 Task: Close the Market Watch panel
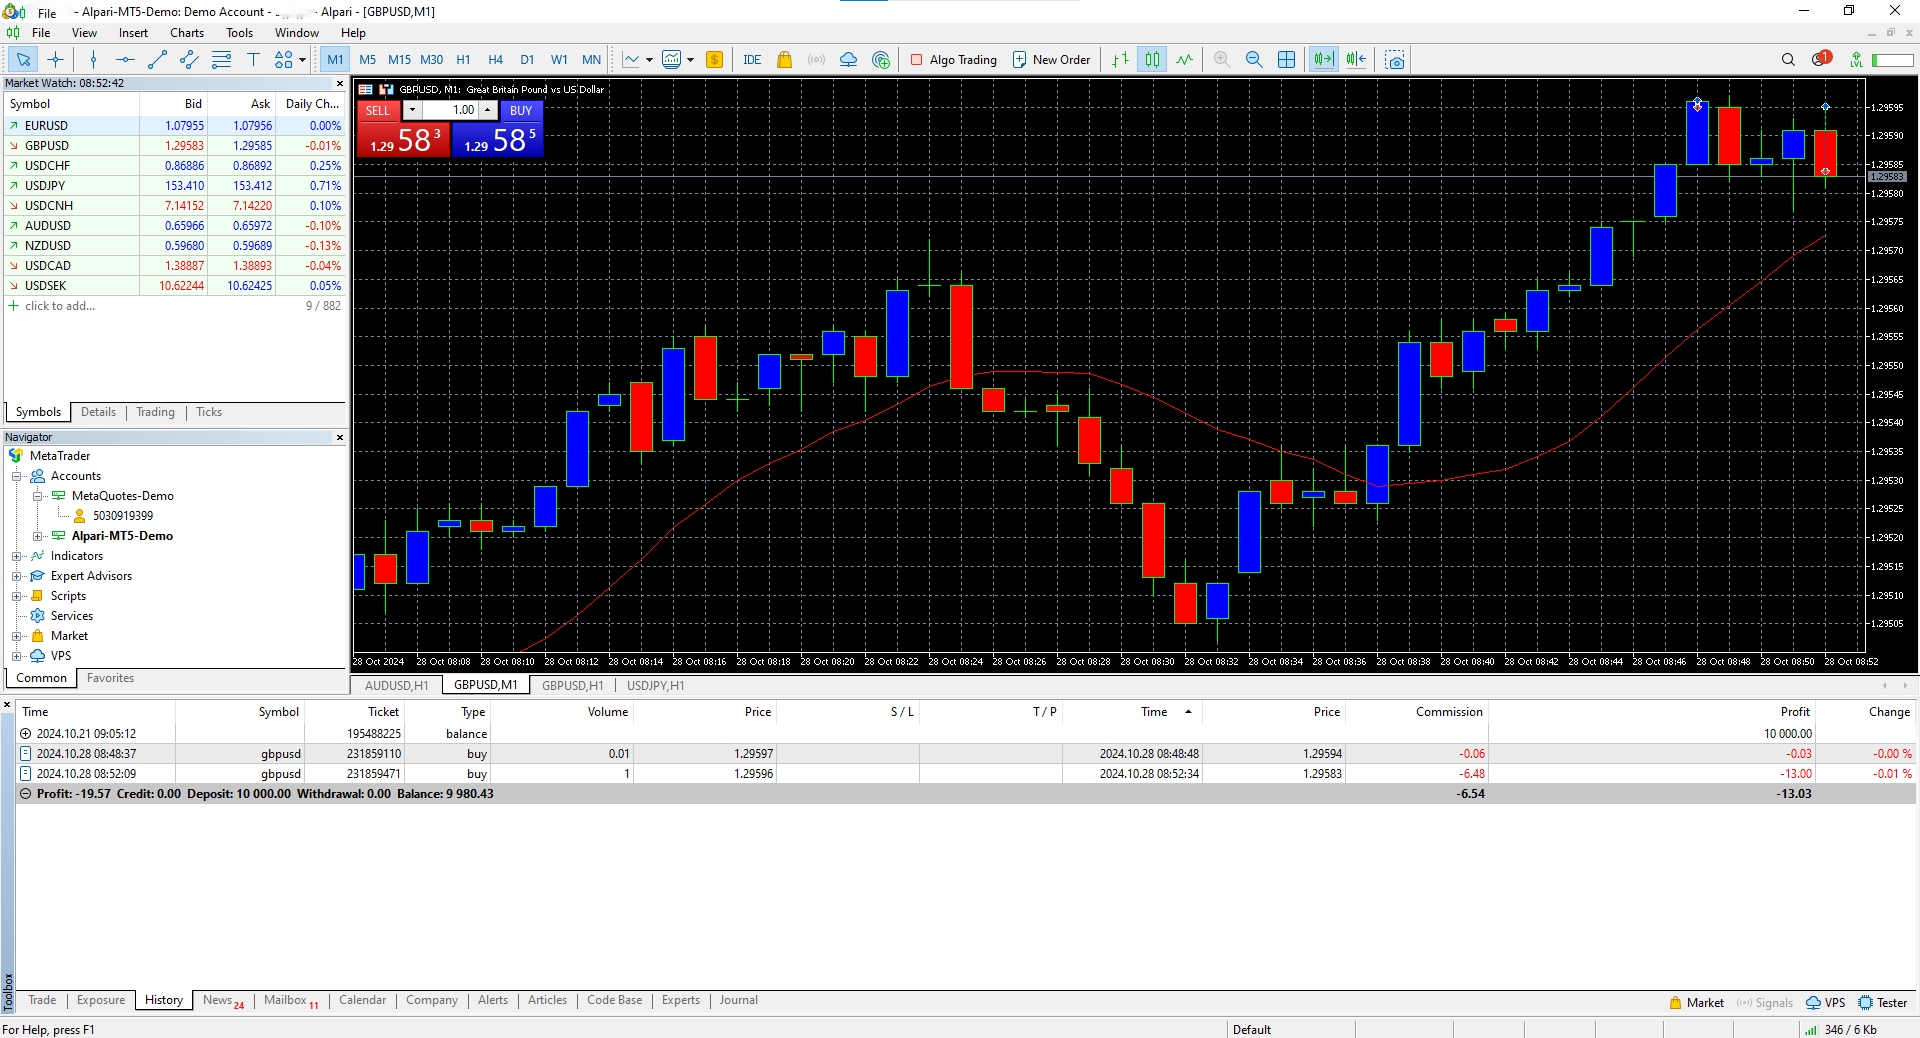click(x=340, y=84)
